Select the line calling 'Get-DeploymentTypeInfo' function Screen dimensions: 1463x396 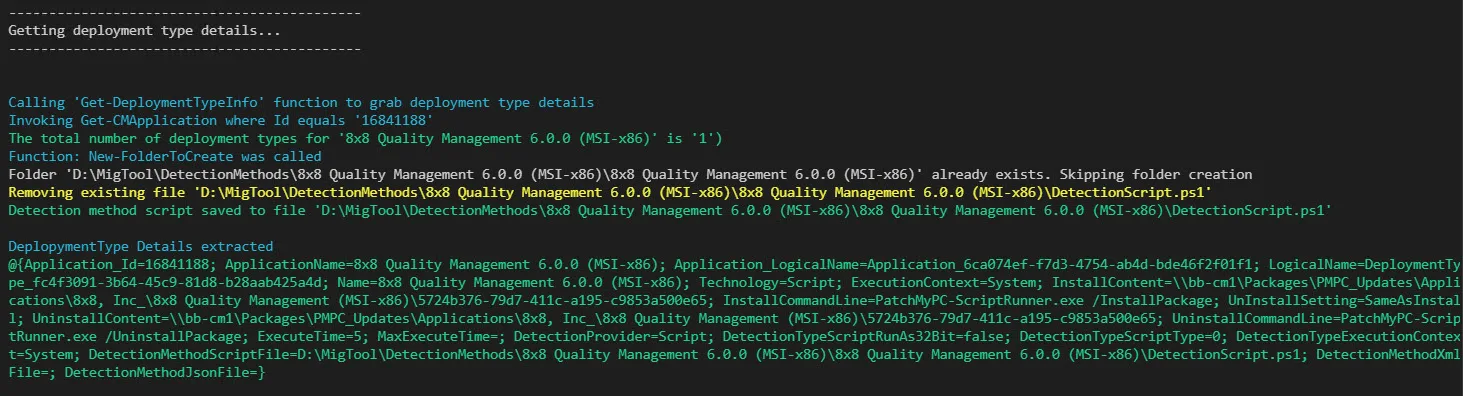(301, 103)
